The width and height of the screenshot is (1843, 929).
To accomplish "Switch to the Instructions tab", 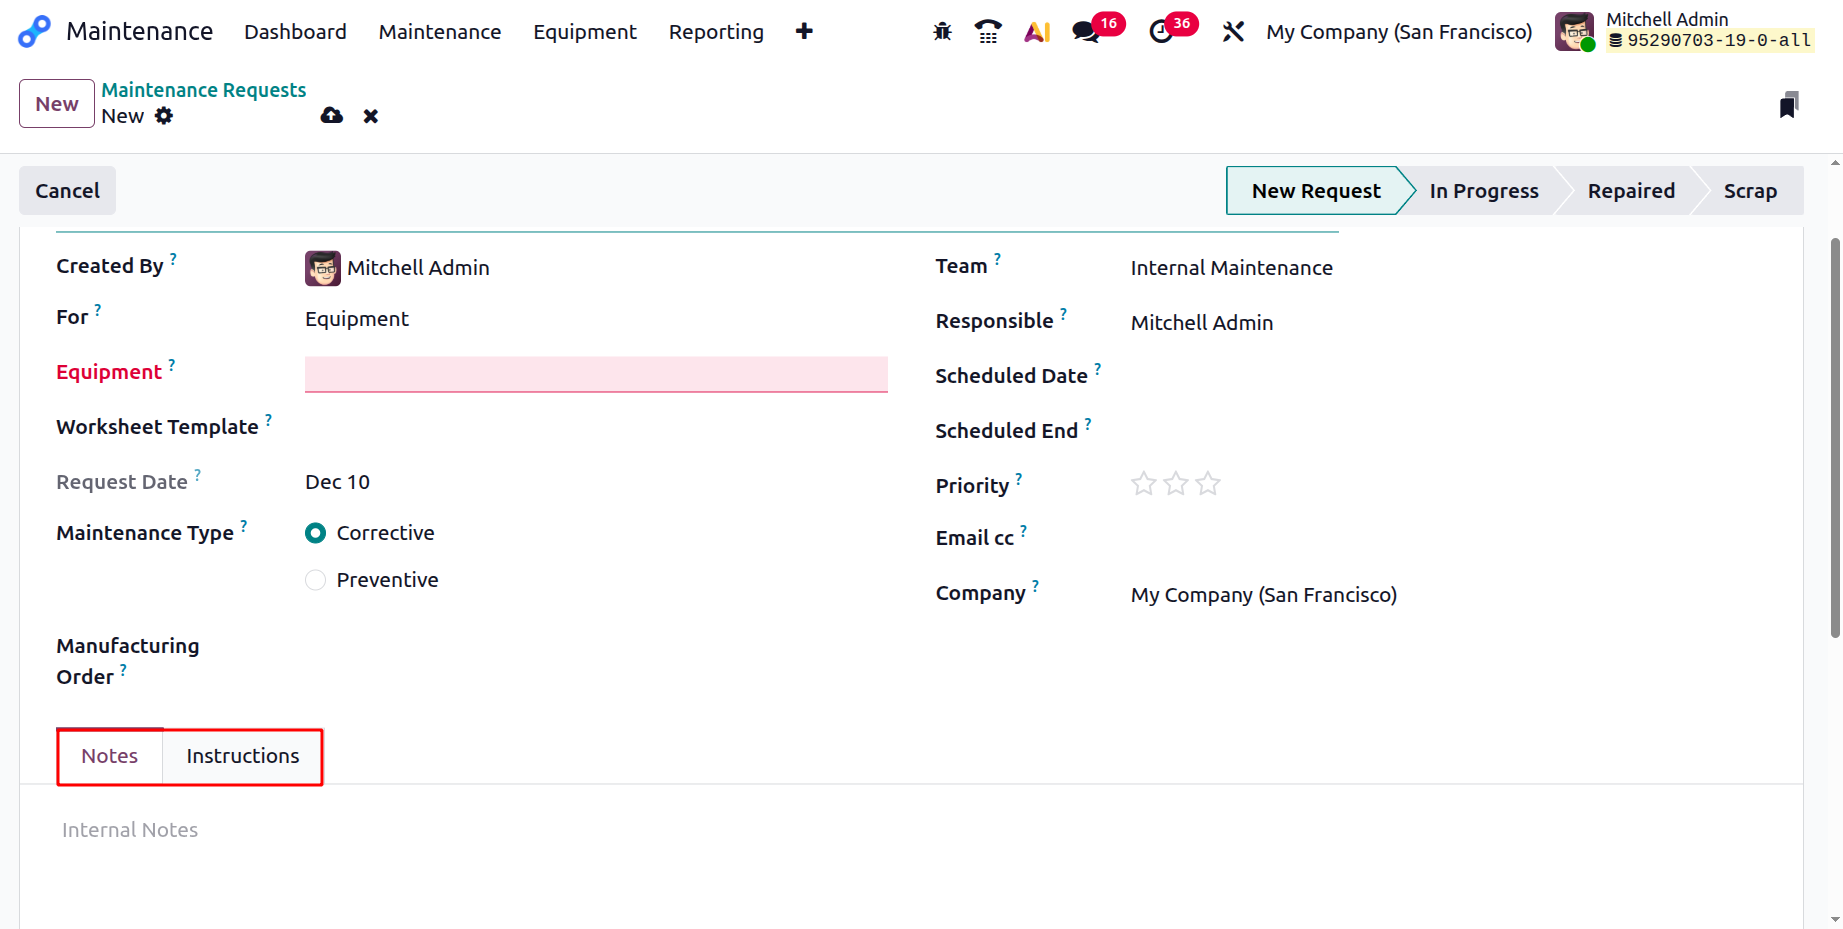I will pyautogui.click(x=242, y=756).
